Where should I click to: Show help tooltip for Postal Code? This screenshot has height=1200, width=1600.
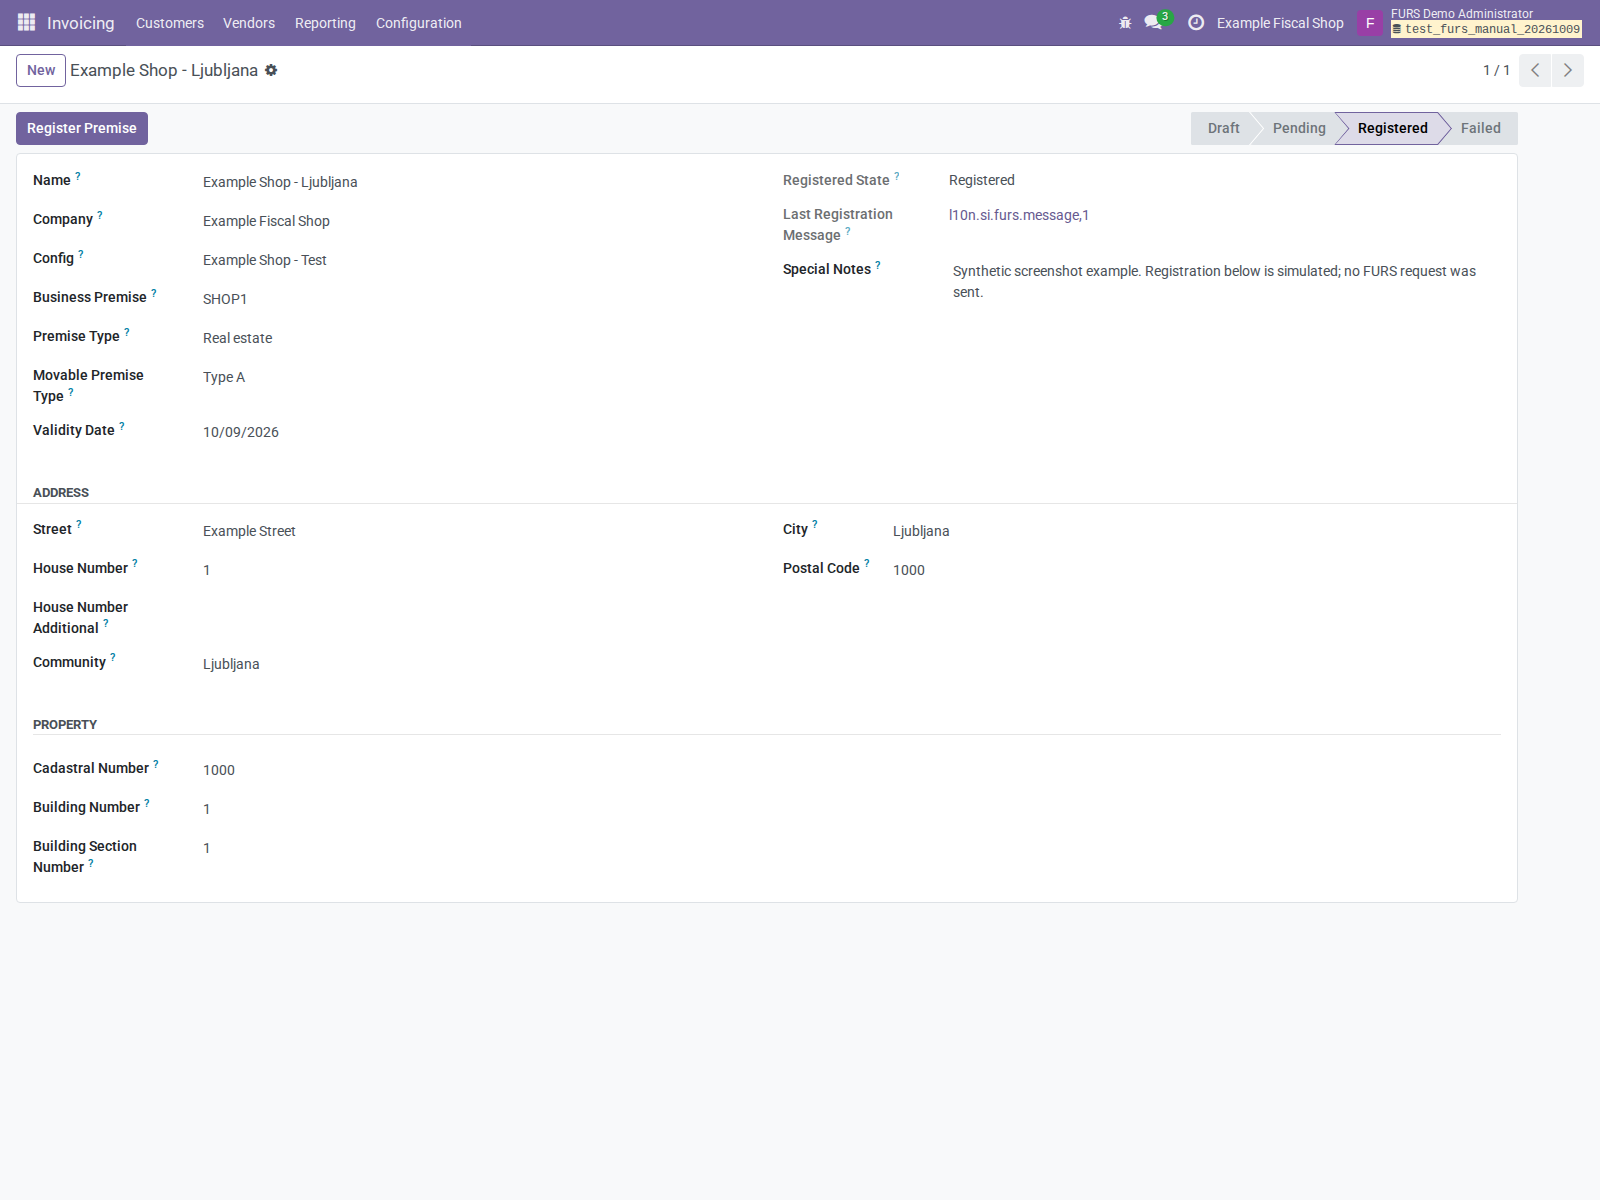pyautogui.click(x=867, y=564)
